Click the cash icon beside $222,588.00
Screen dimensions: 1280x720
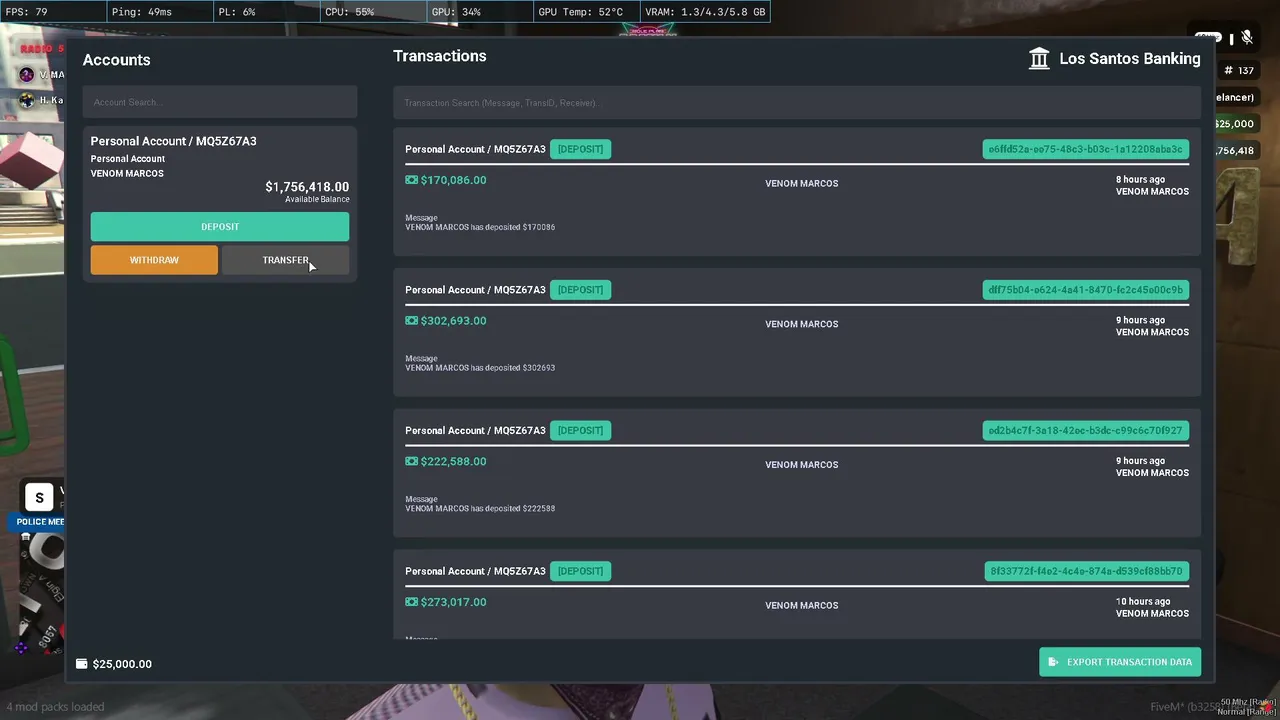click(x=411, y=462)
